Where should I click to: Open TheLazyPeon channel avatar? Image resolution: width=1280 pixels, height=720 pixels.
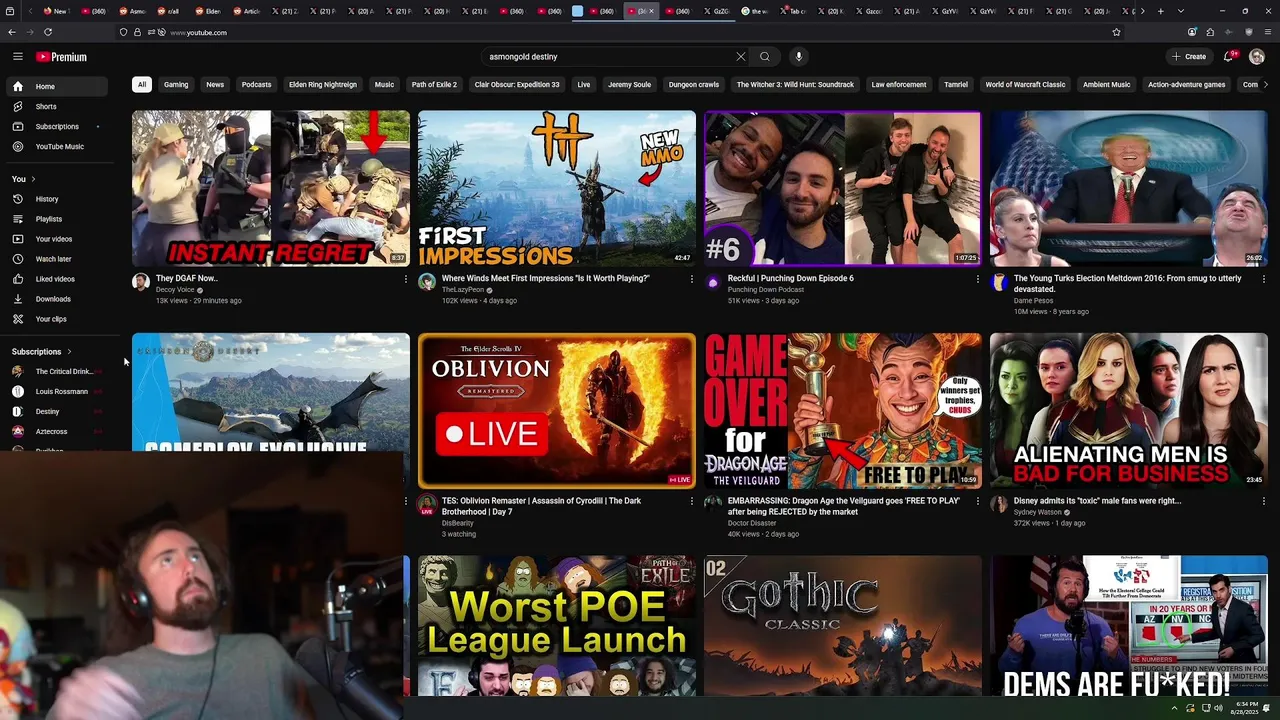coord(427,283)
